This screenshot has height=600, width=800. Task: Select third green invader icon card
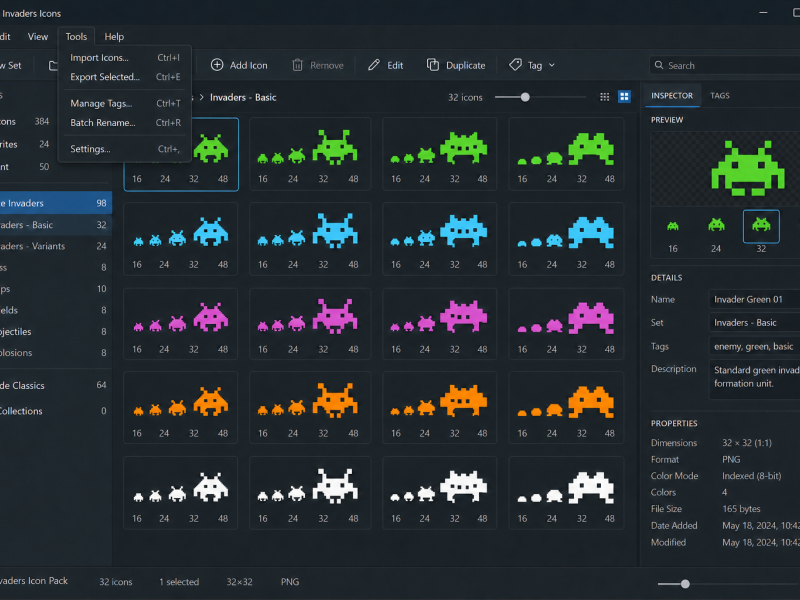(x=439, y=155)
